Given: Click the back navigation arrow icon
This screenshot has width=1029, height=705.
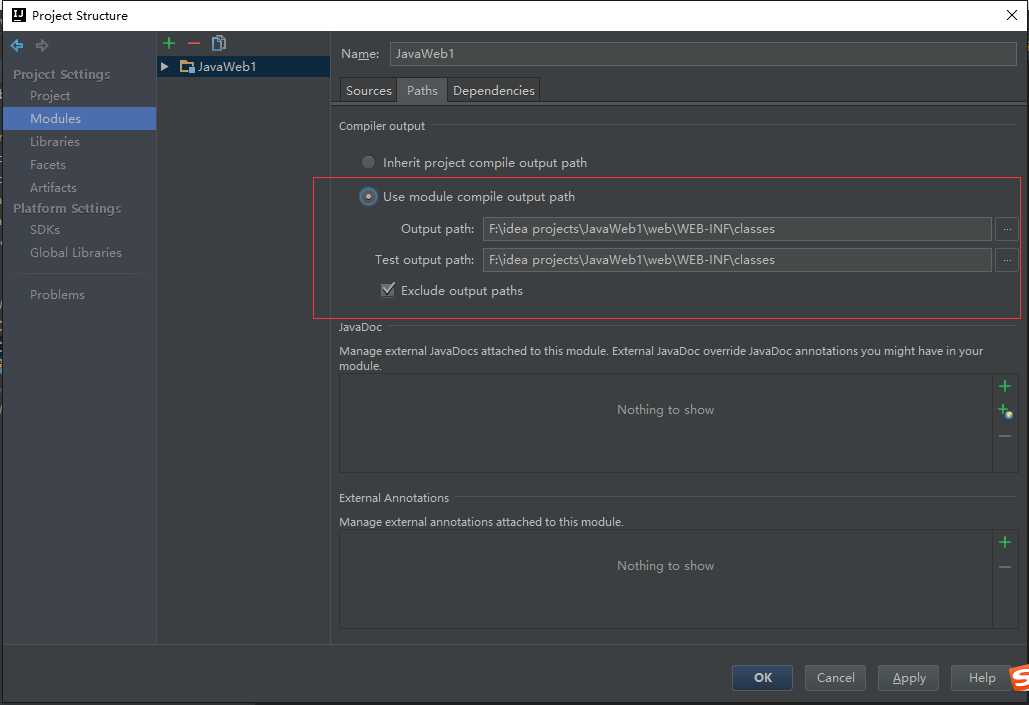Looking at the screenshot, I should pos(17,45).
